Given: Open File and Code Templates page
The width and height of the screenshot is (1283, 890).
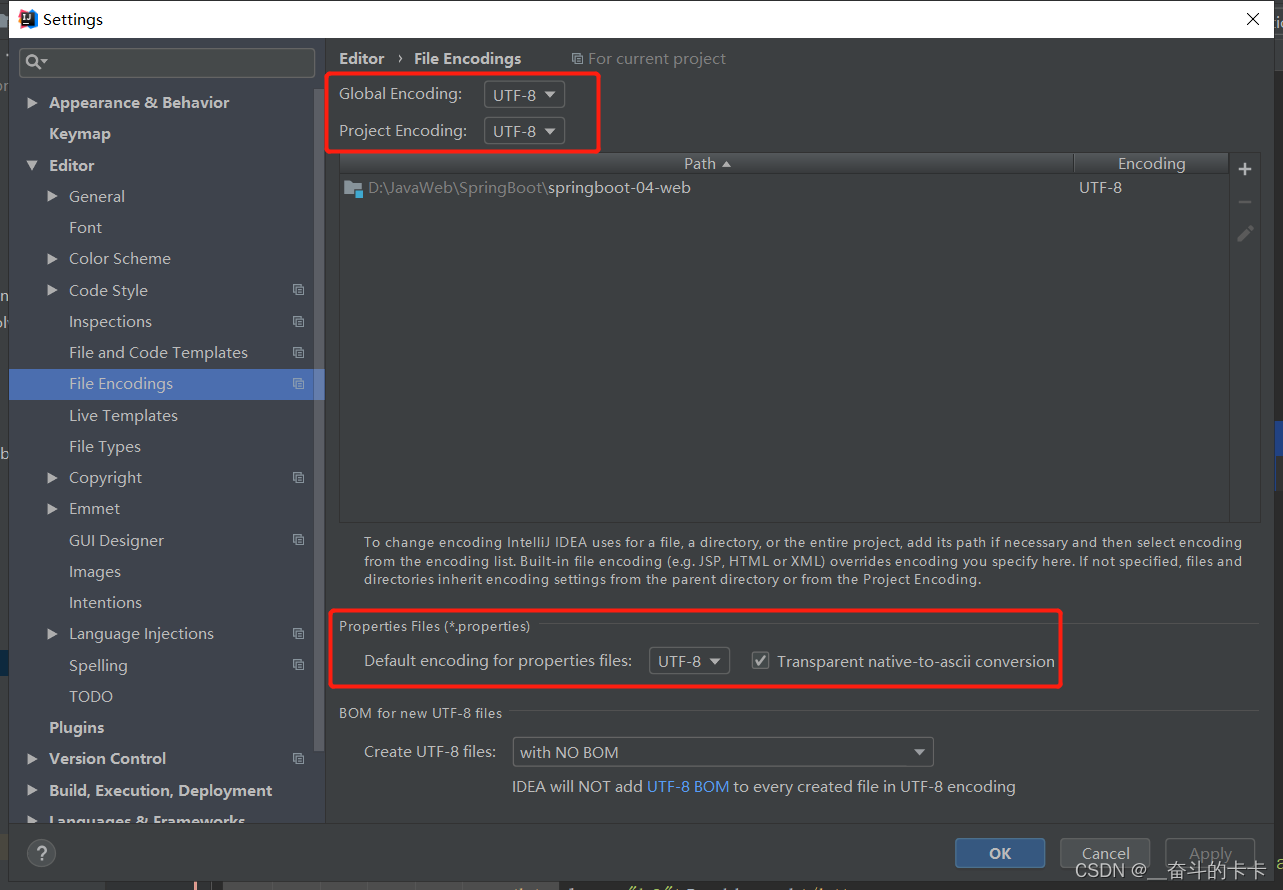Looking at the screenshot, I should (x=158, y=352).
